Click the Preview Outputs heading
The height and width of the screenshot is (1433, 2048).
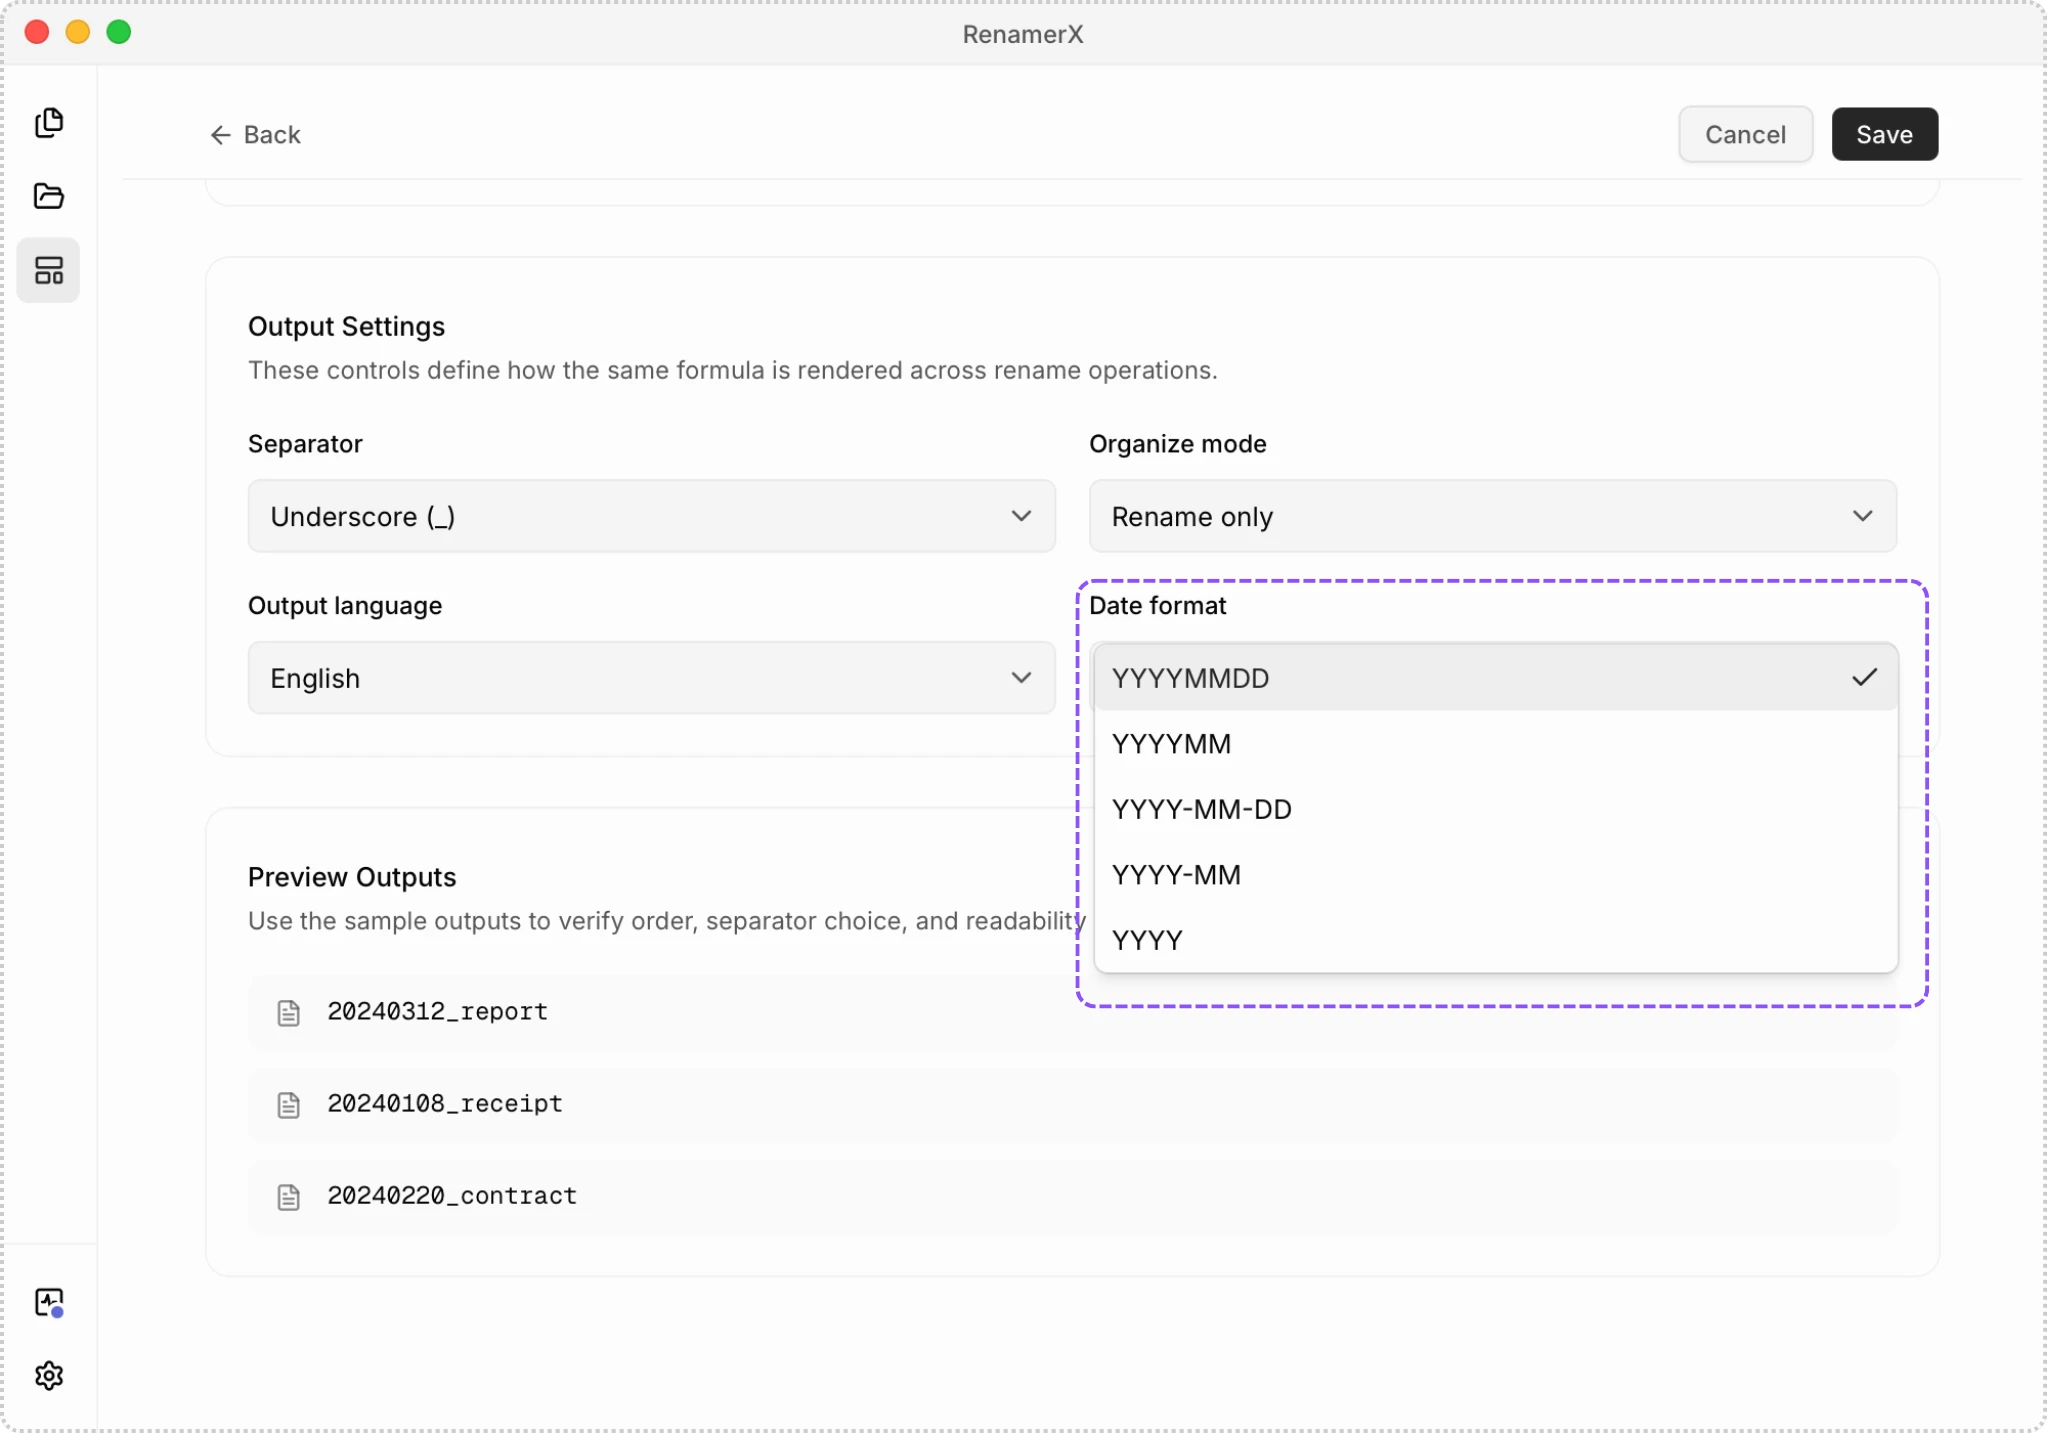point(352,877)
